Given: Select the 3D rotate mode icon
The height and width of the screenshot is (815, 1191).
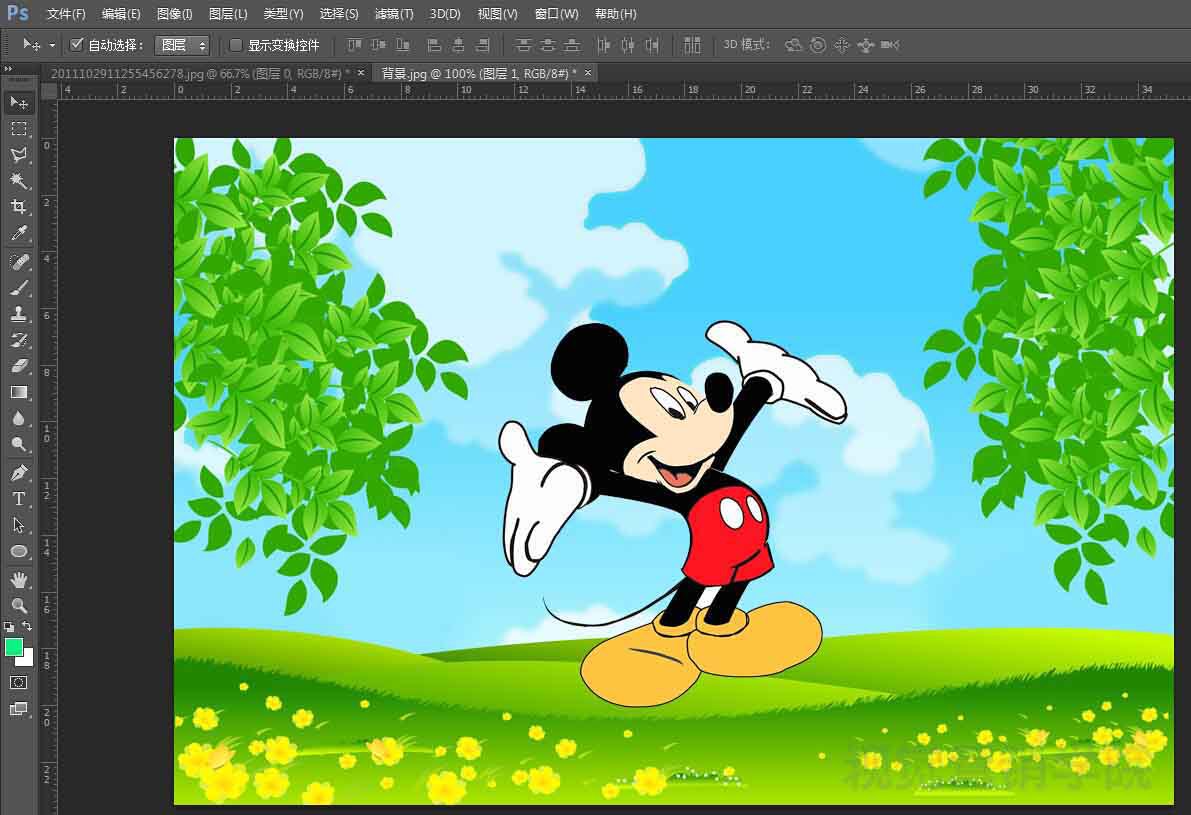Looking at the screenshot, I should [793, 45].
